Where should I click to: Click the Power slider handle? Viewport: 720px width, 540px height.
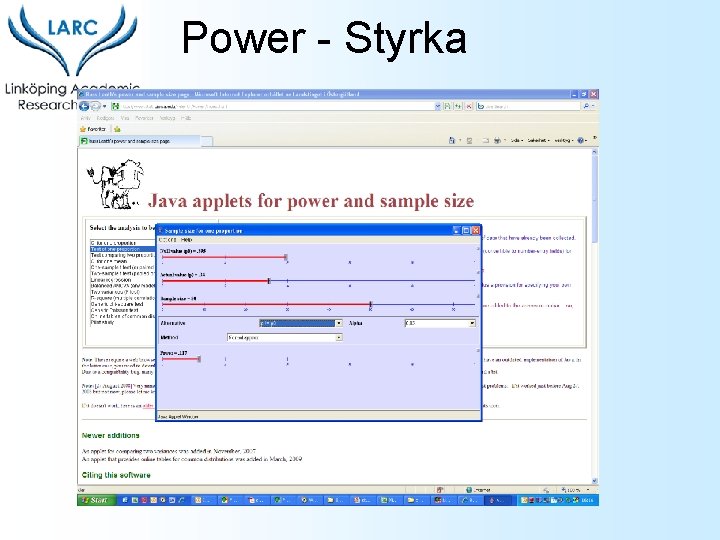[x=199, y=359]
